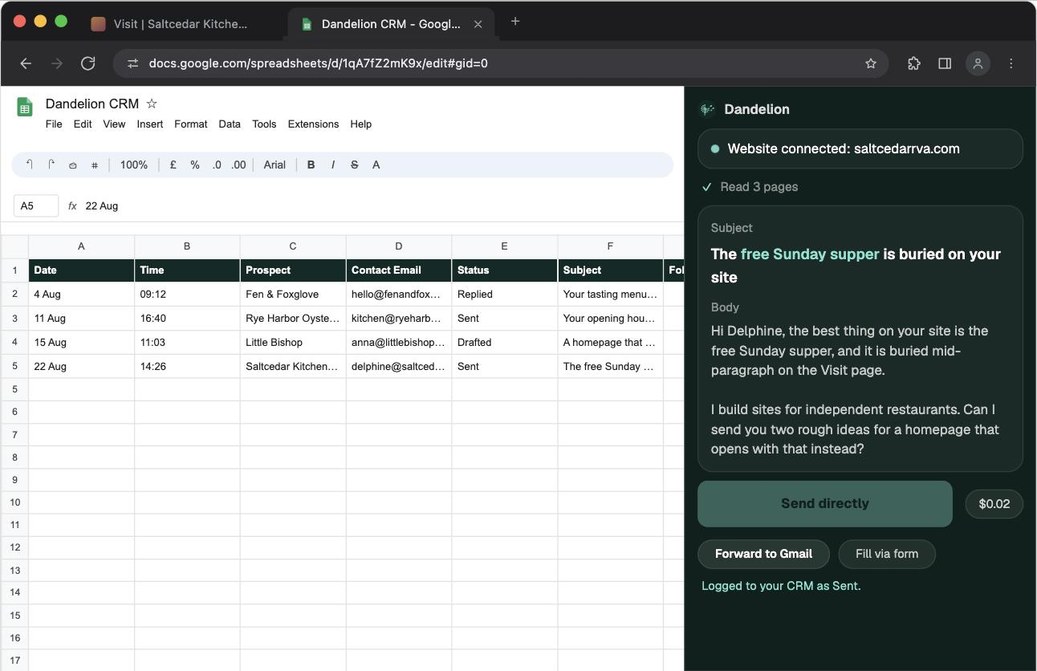
Task: Click the Google Sheets logo icon
Action: (25, 106)
